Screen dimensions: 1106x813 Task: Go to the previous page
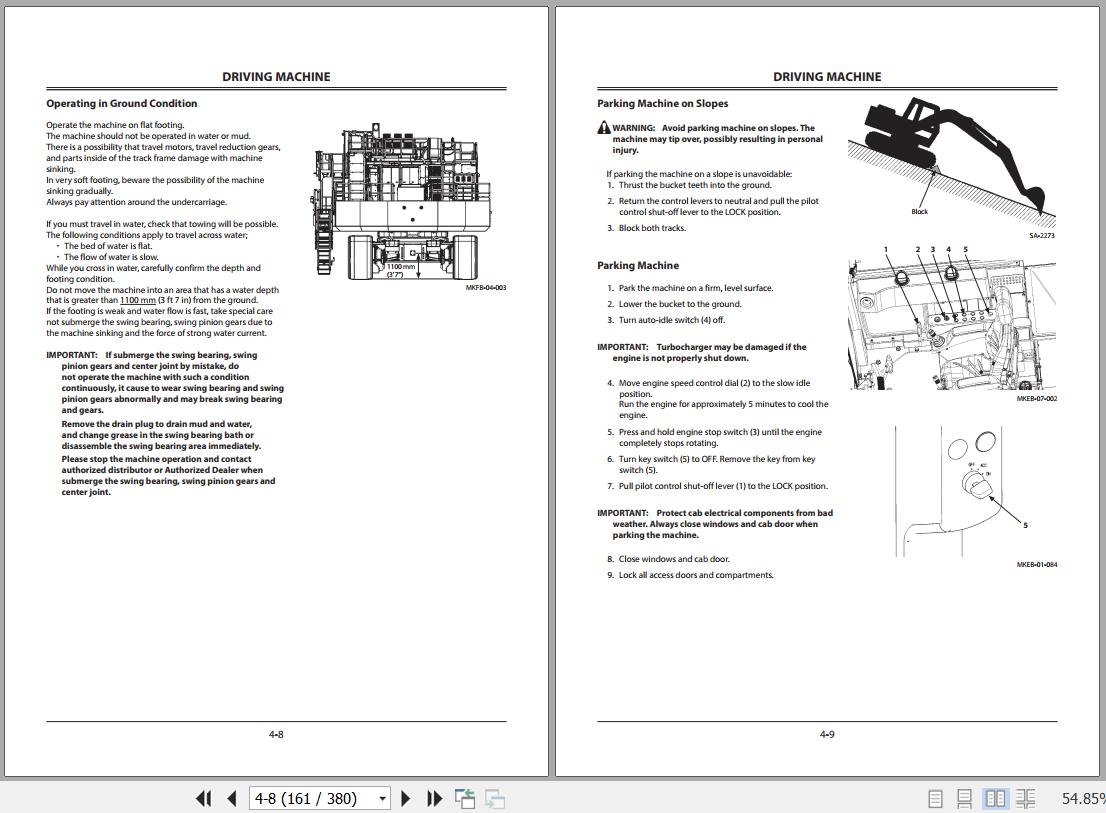232,798
